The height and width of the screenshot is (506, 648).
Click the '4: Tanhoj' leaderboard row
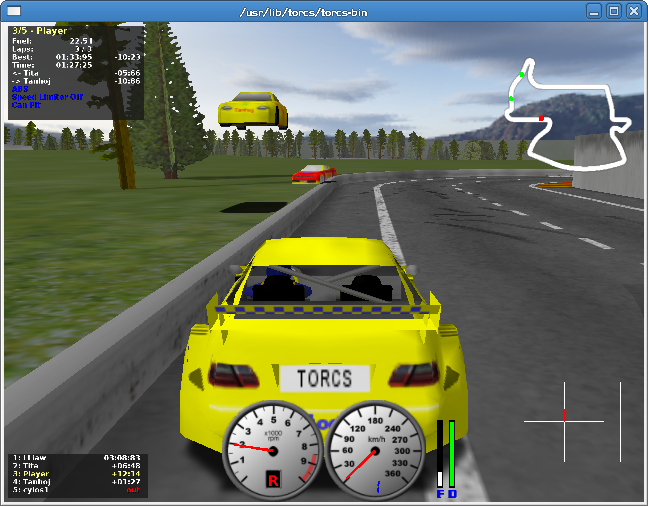(x=76, y=482)
